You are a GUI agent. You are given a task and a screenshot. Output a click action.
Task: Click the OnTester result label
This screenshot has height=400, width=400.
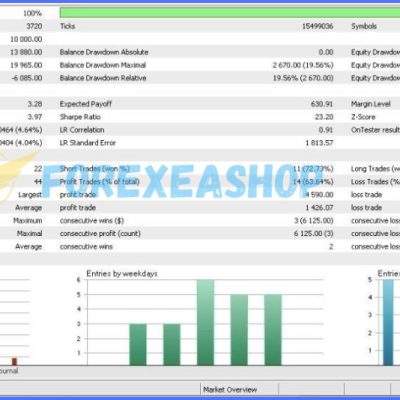pos(375,130)
